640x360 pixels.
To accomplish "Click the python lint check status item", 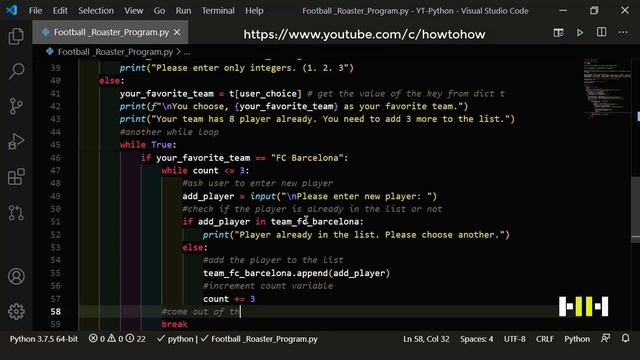I will point(175,339).
